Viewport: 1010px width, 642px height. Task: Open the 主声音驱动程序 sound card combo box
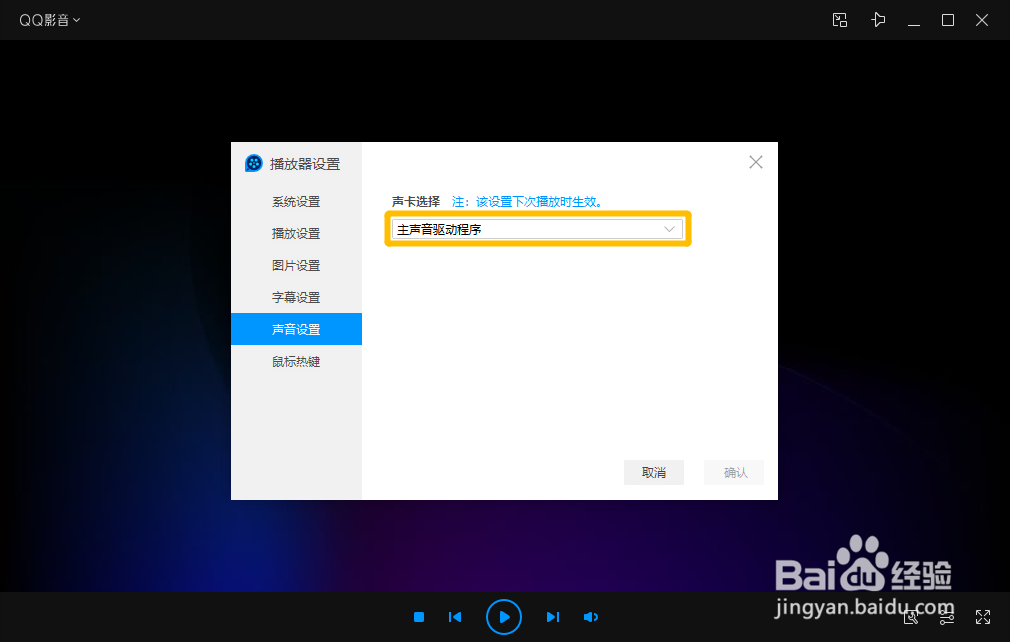[x=537, y=229]
